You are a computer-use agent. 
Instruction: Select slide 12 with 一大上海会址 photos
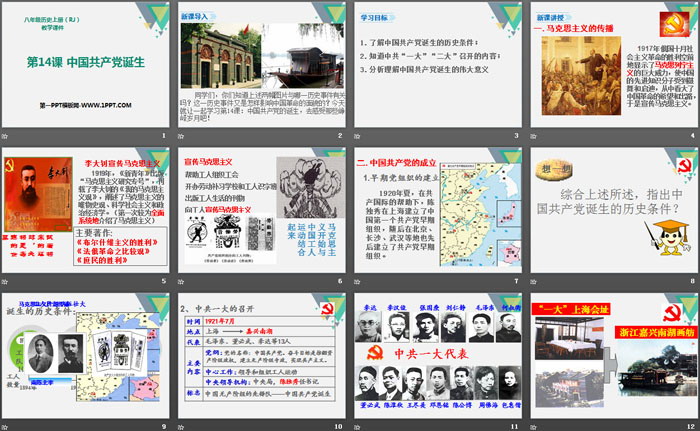point(614,356)
